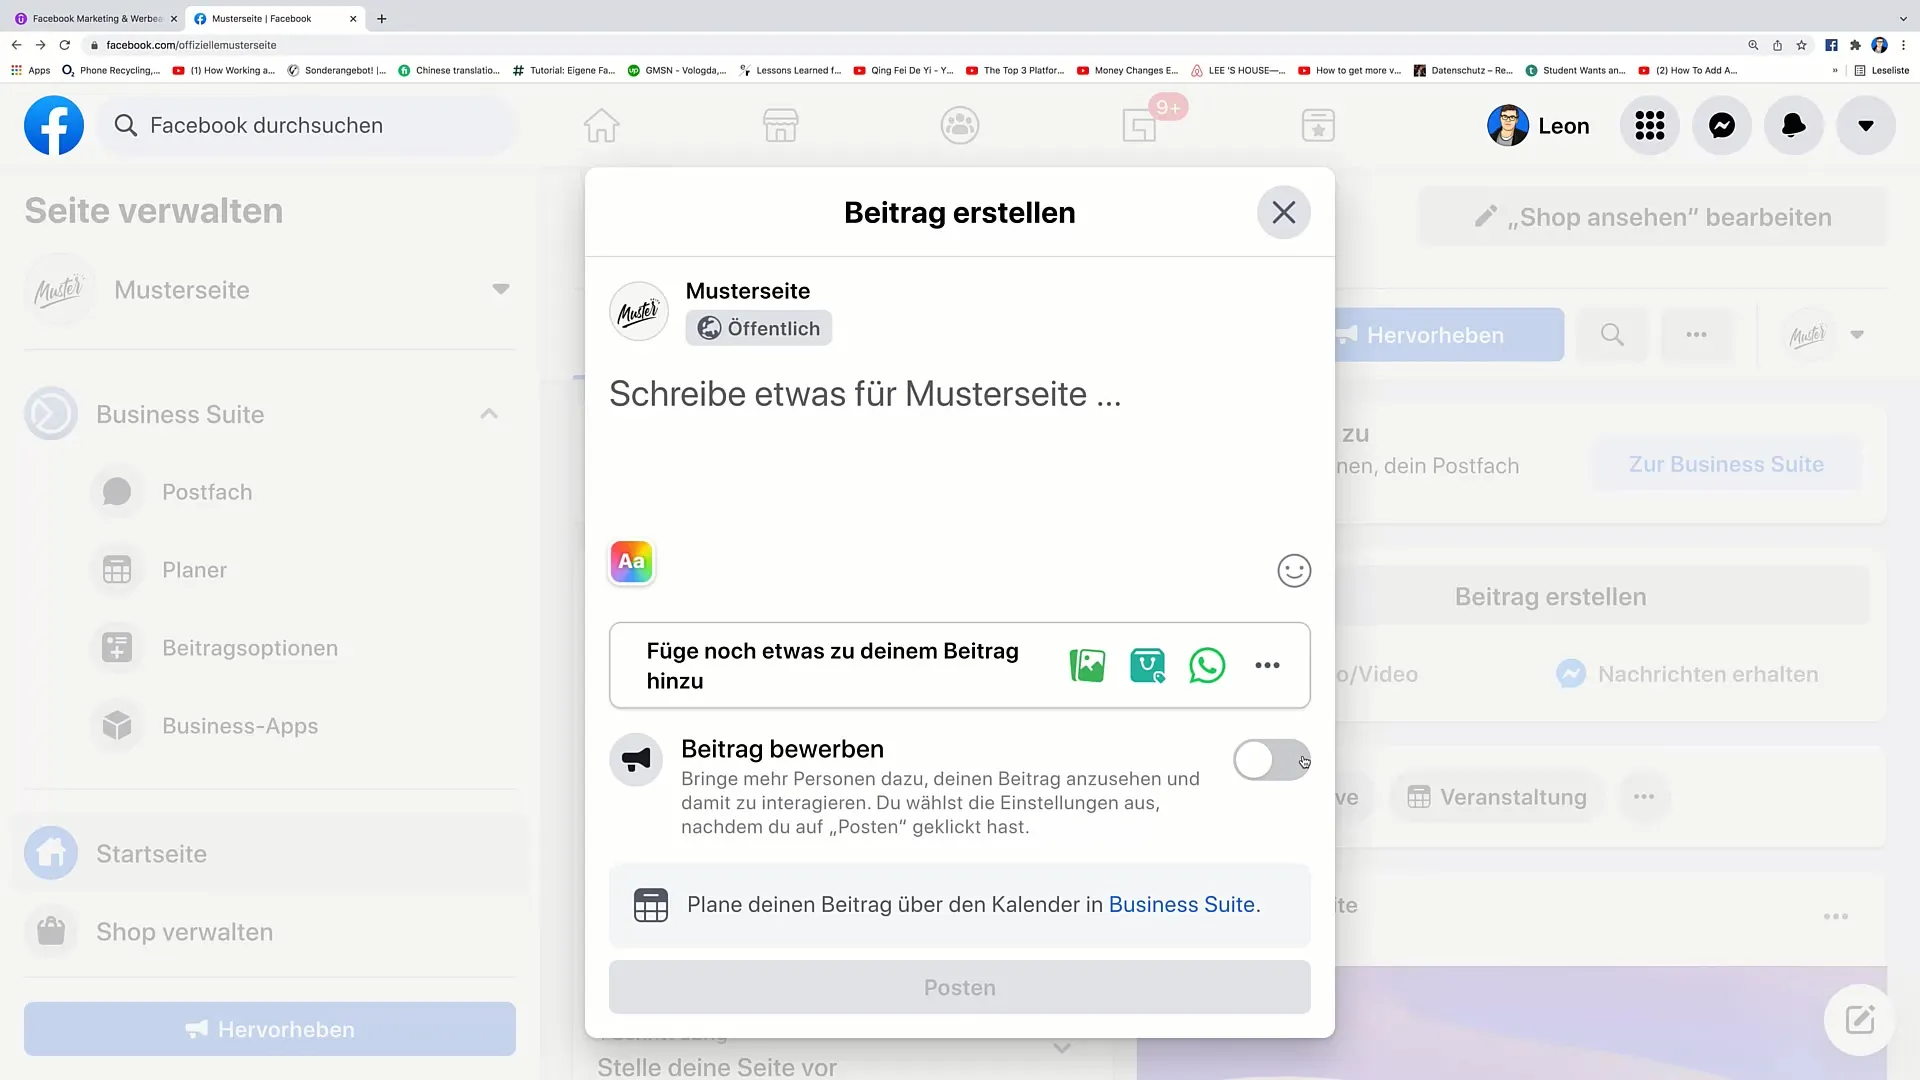The width and height of the screenshot is (1920, 1080).
Task: Follow the Business Suite calendar link
Action: click(x=1181, y=904)
